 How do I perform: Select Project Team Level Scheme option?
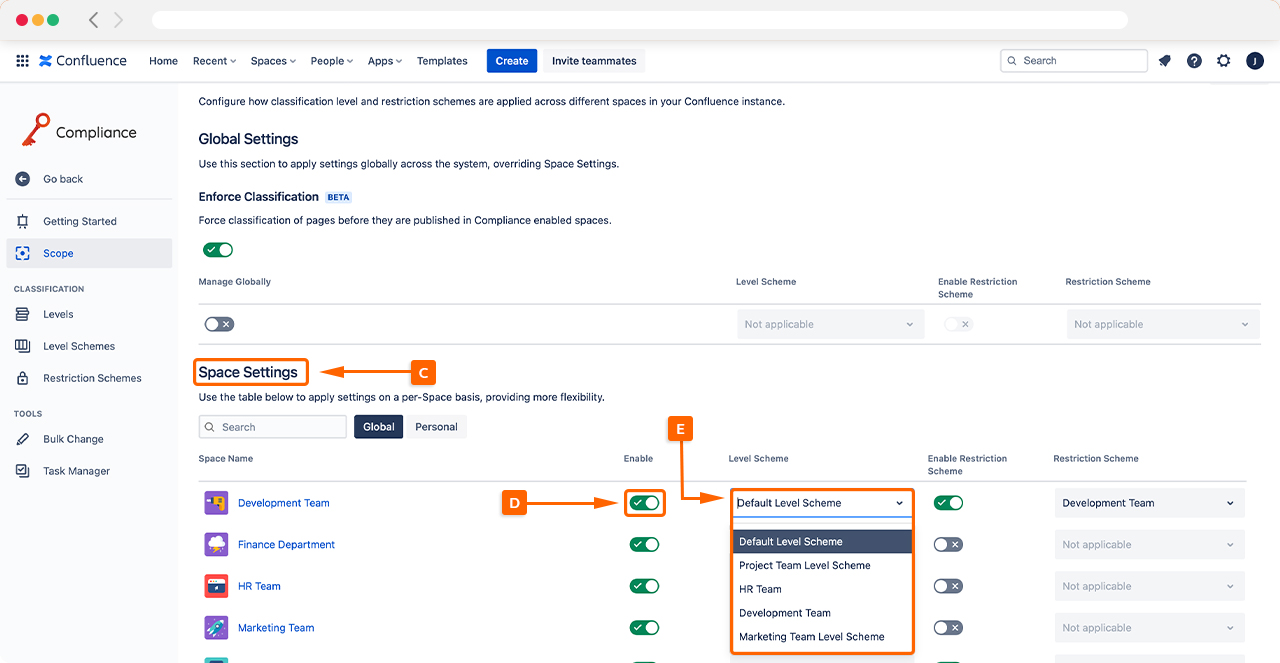pos(804,566)
